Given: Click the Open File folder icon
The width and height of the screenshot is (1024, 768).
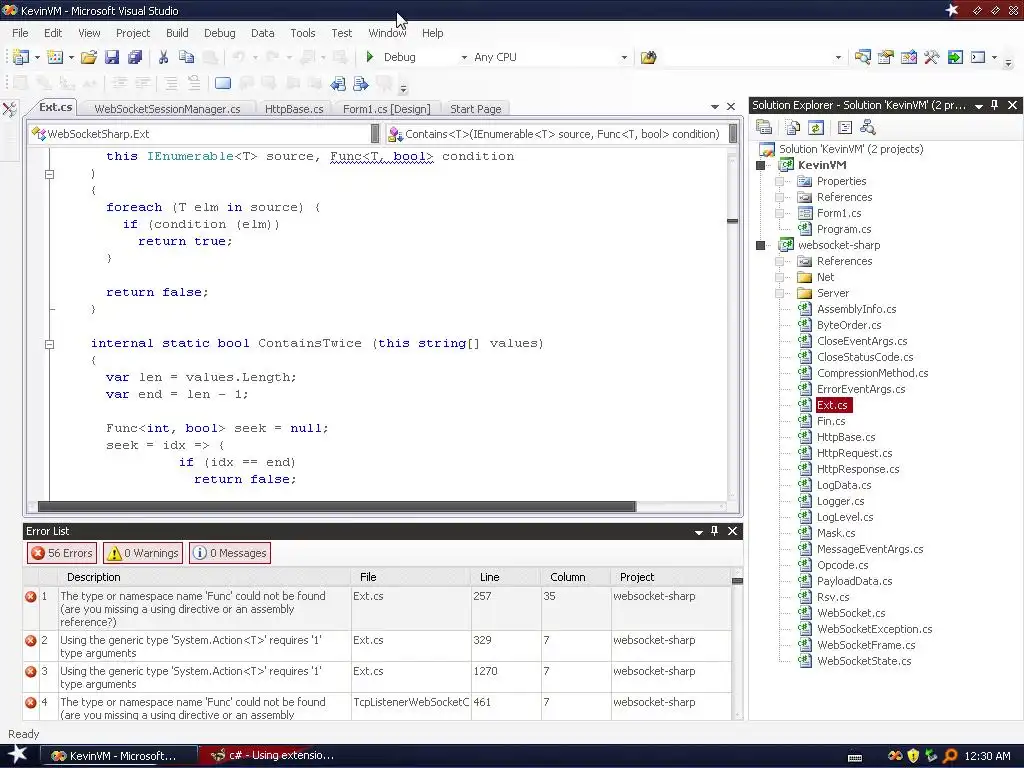Looking at the screenshot, I should tap(89, 57).
